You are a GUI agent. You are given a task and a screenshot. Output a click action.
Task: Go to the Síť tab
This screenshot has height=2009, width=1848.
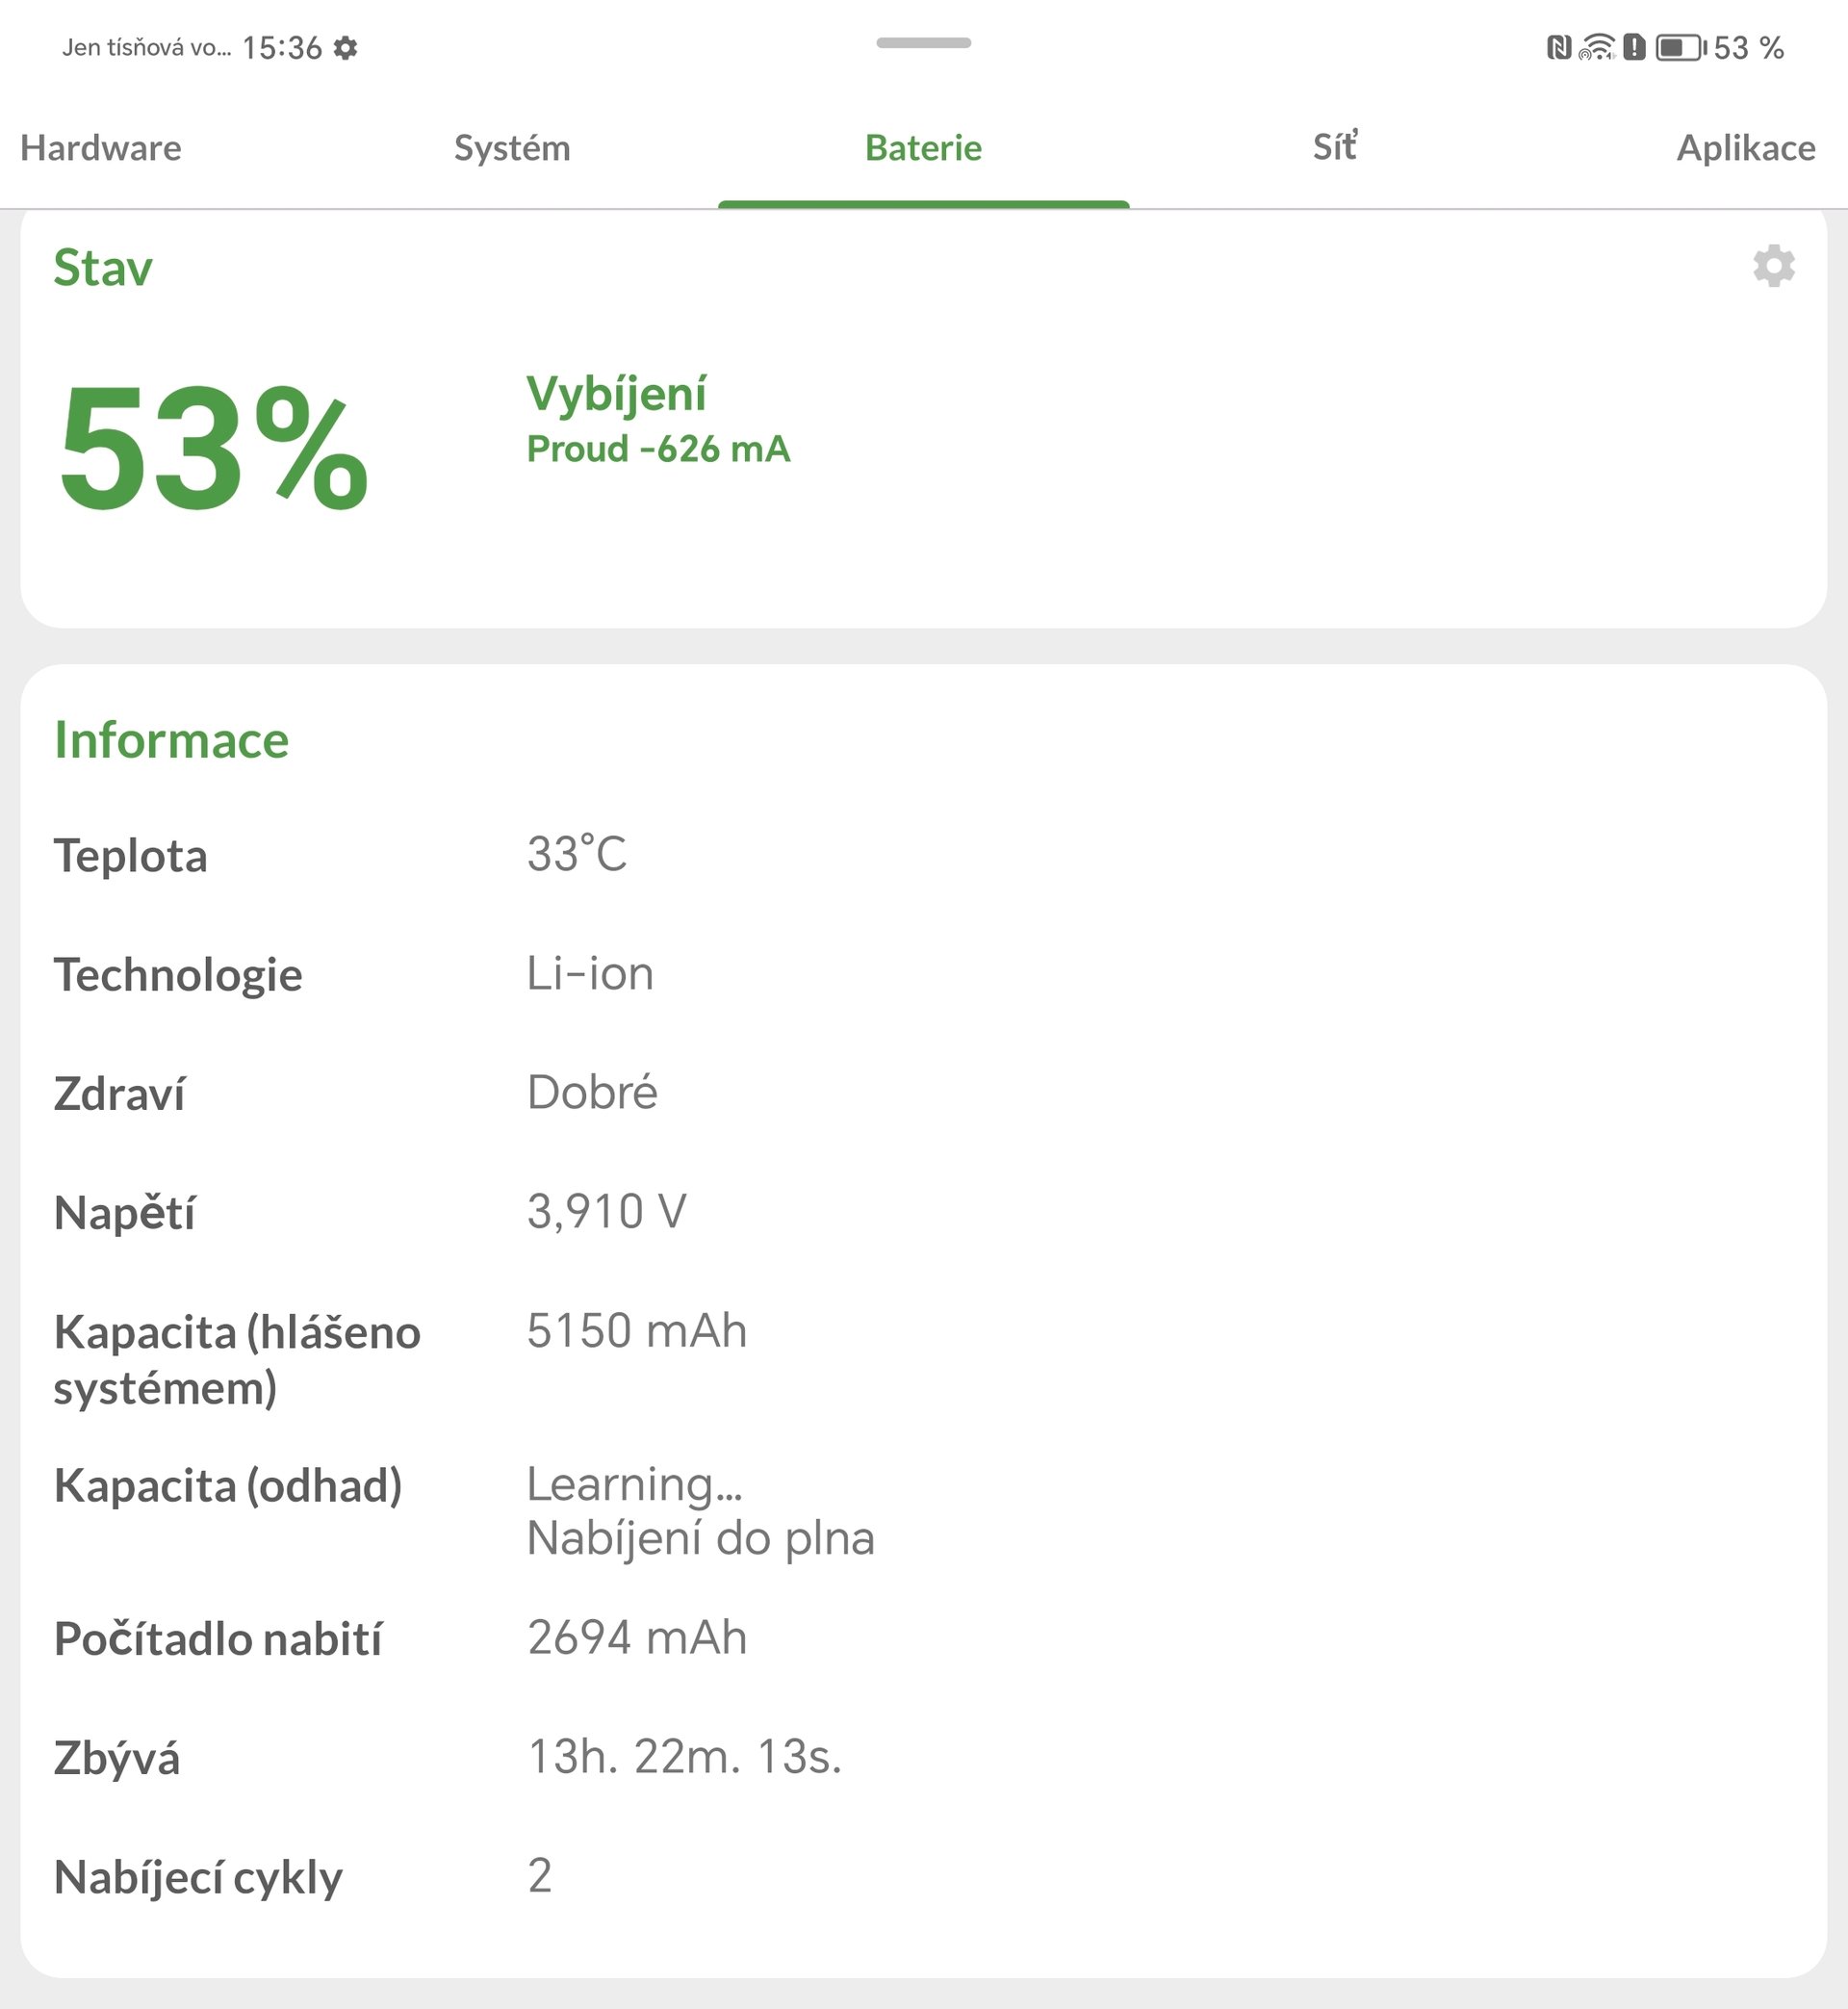(x=1334, y=148)
